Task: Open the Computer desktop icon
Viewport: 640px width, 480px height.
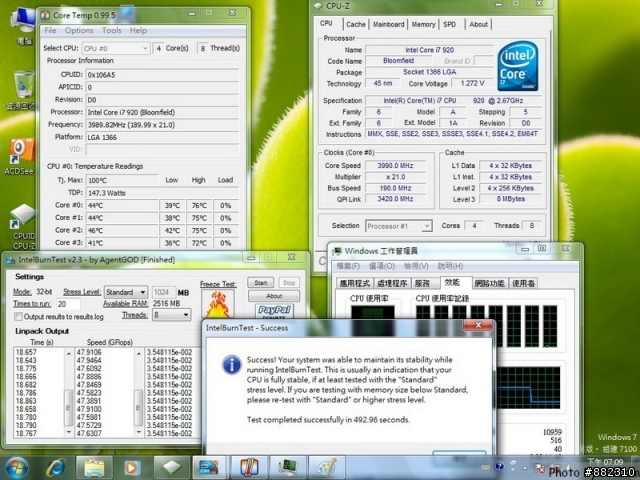Action: tap(22, 25)
